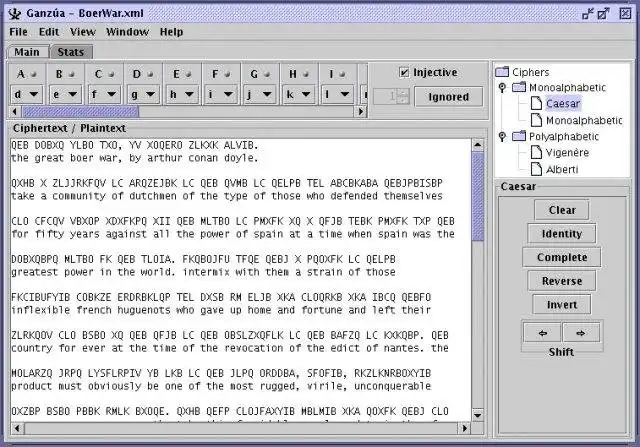640x447 pixels.
Task: Open substitution dropdown for letter C showing f
Action: click(x=104, y=94)
